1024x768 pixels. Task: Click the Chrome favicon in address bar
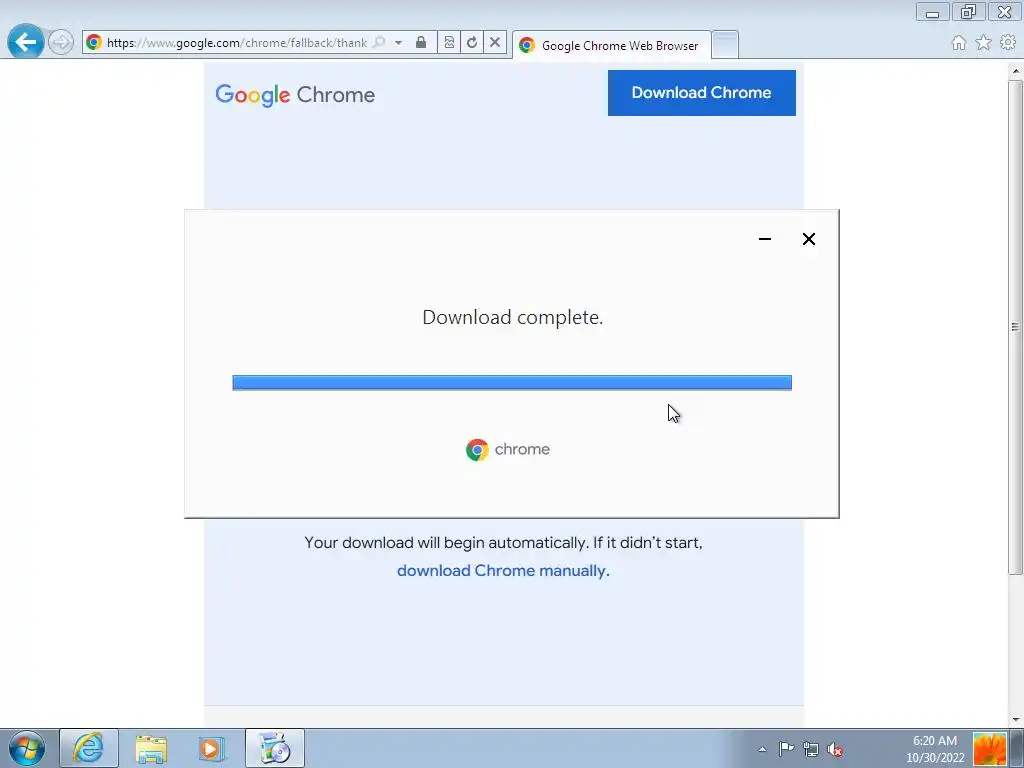(x=94, y=42)
